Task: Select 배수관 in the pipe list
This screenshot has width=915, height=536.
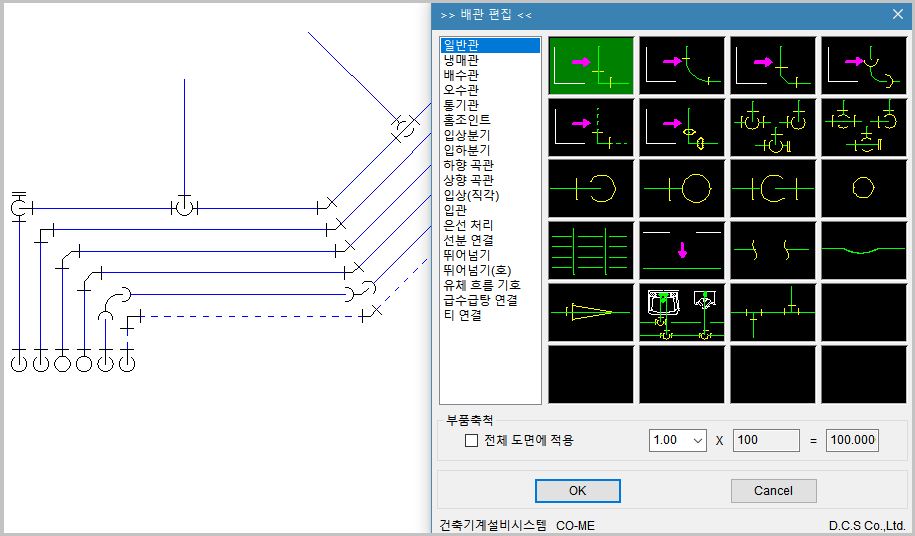Action: pos(461,75)
